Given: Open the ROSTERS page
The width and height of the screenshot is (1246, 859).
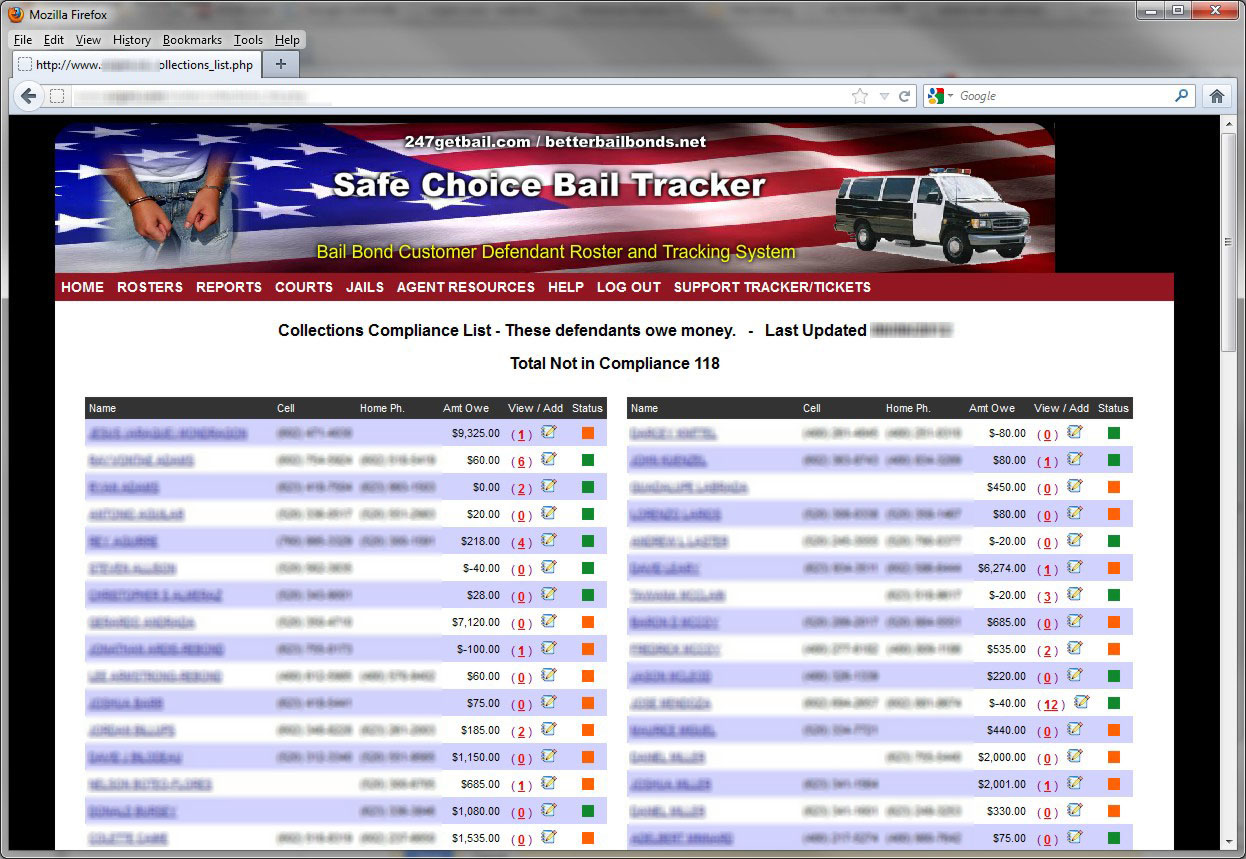Looking at the screenshot, I should [150, 287].
